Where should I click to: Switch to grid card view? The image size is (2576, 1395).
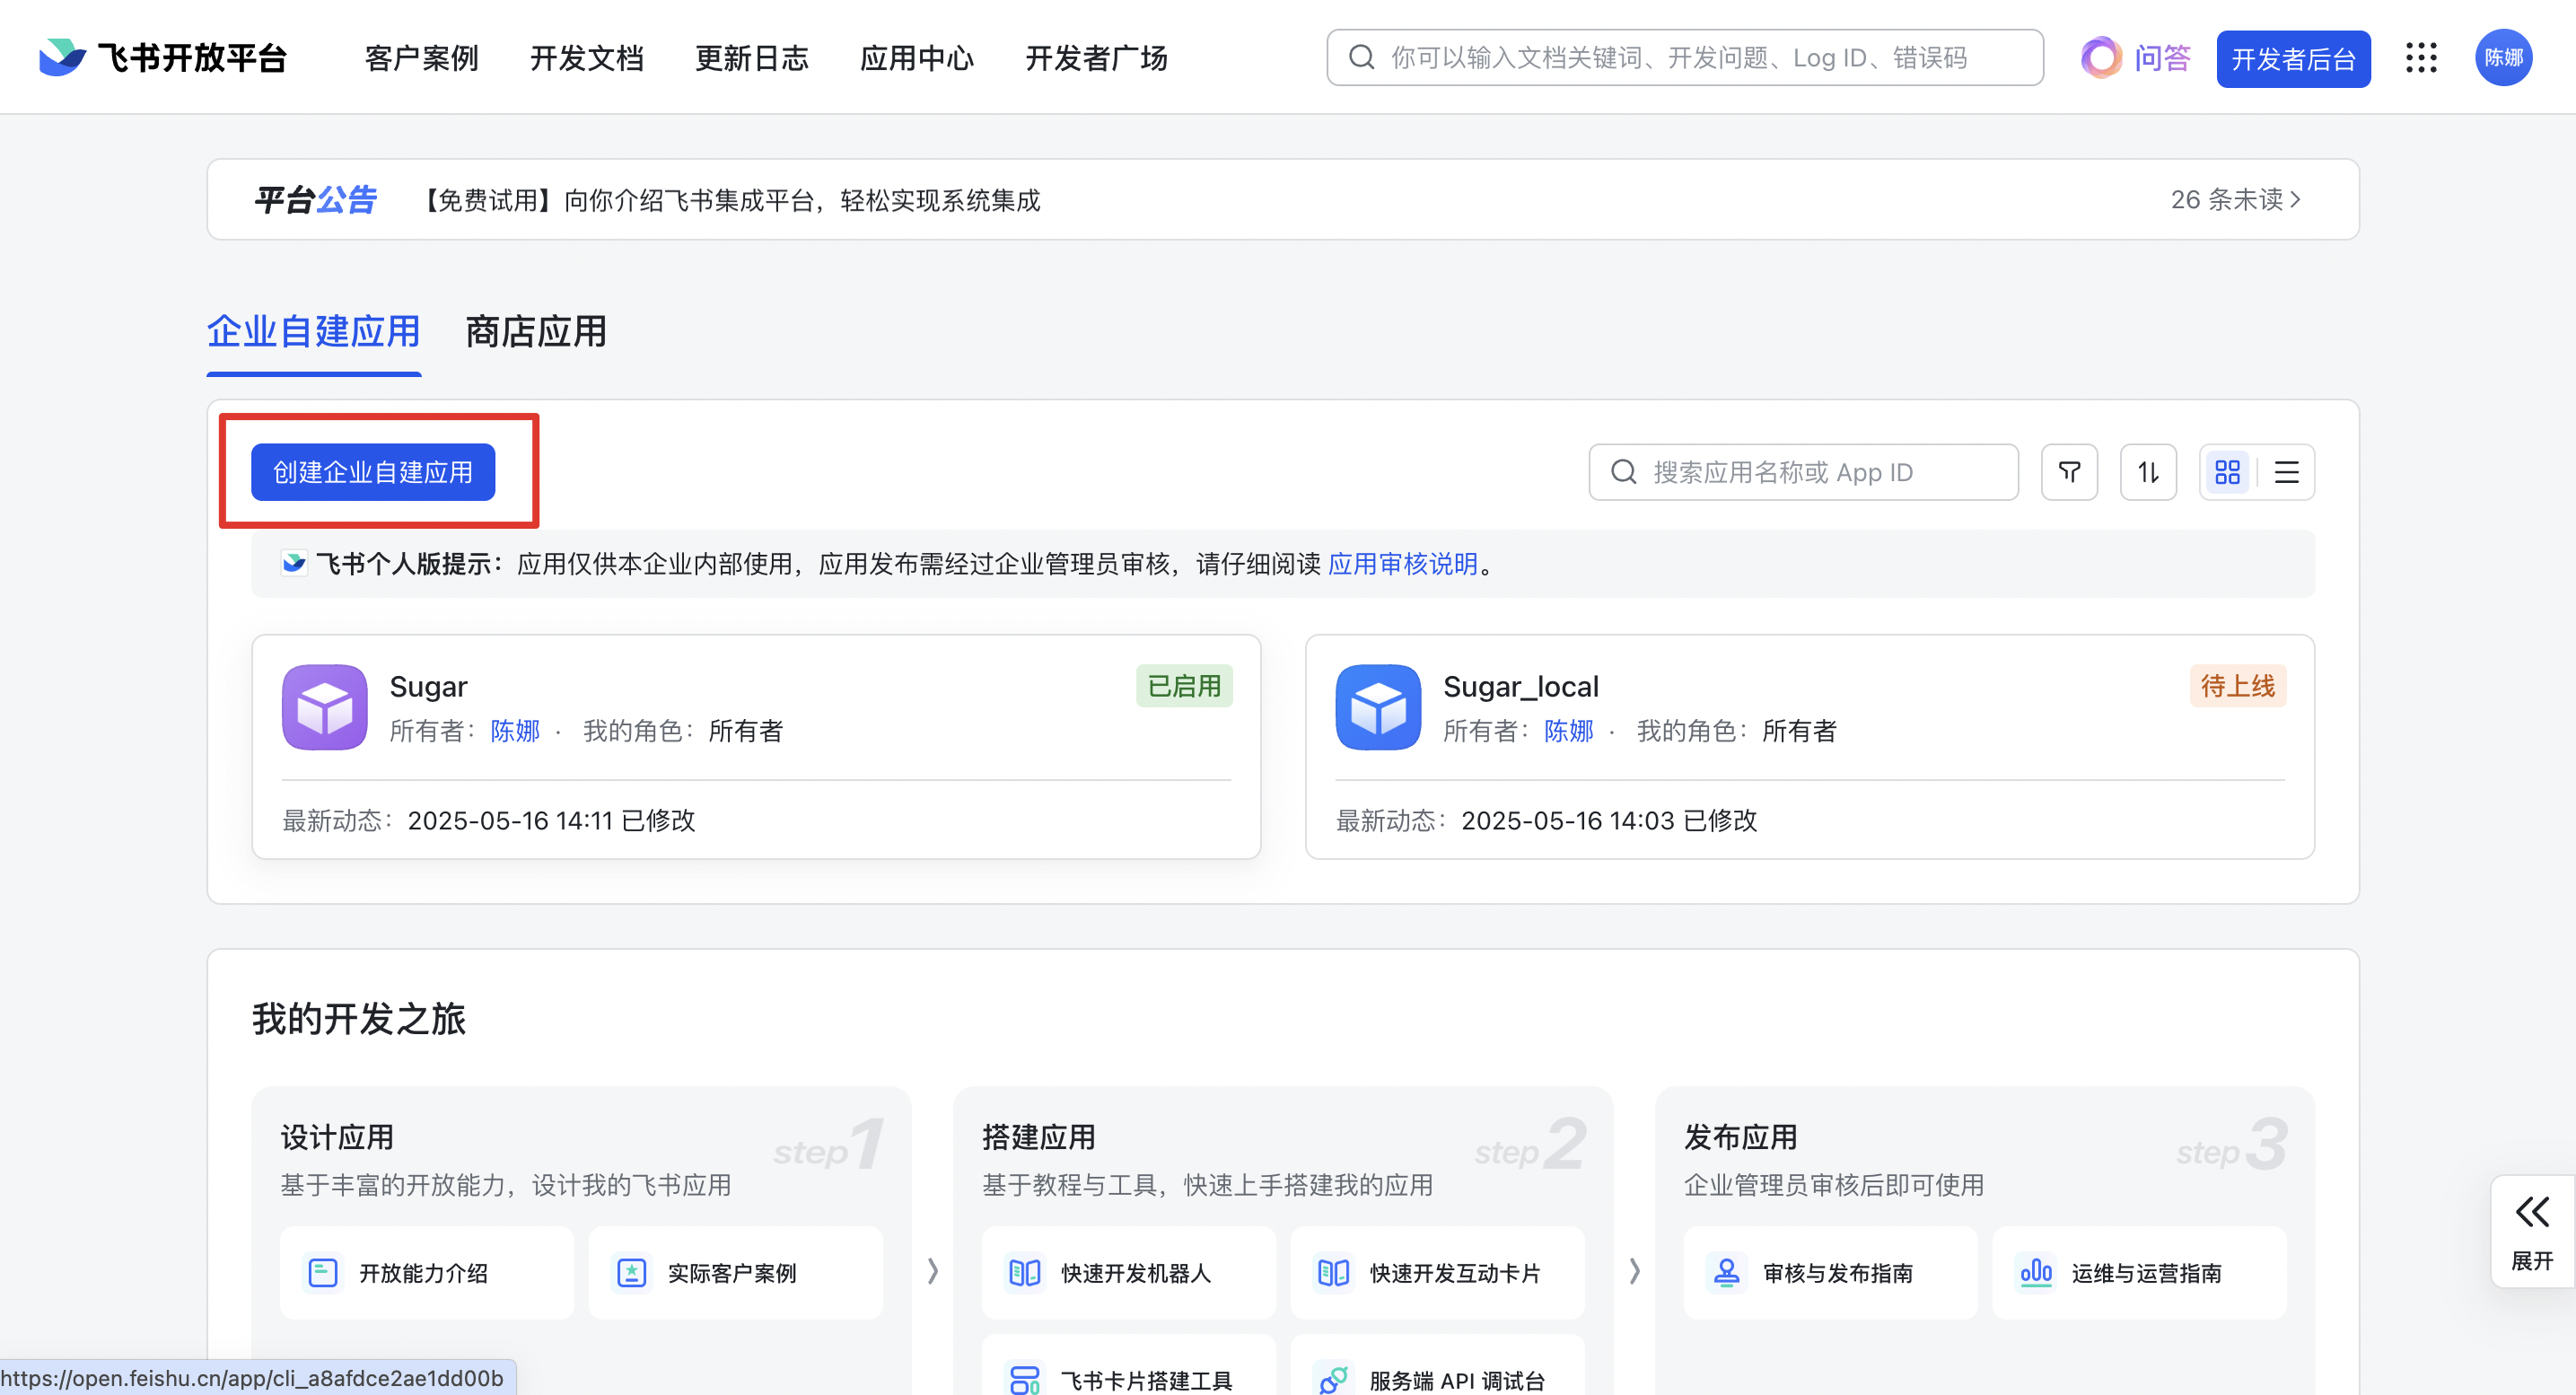2227,472
